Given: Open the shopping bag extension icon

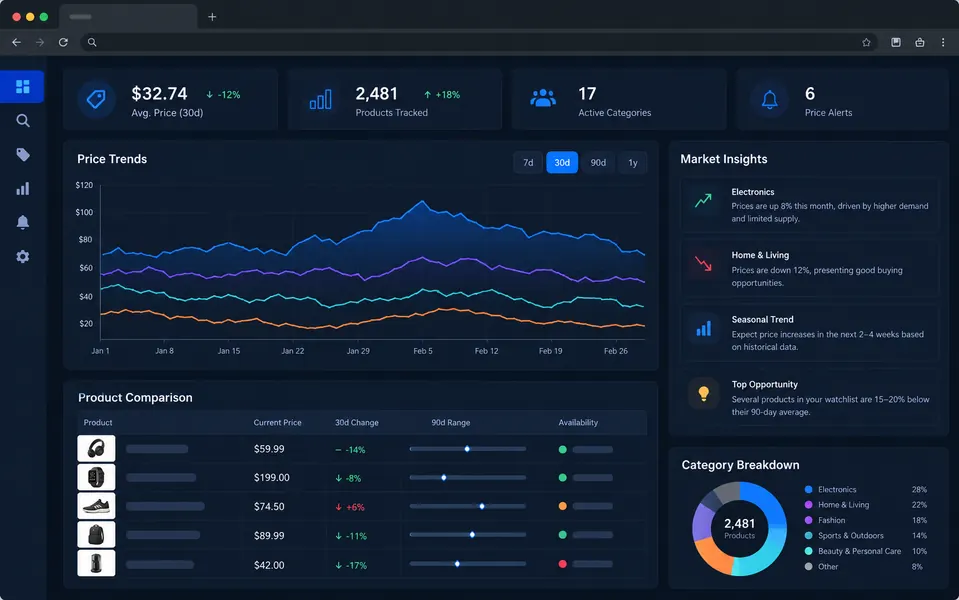Looking at the screenshot, I should [x=919, y=42].
